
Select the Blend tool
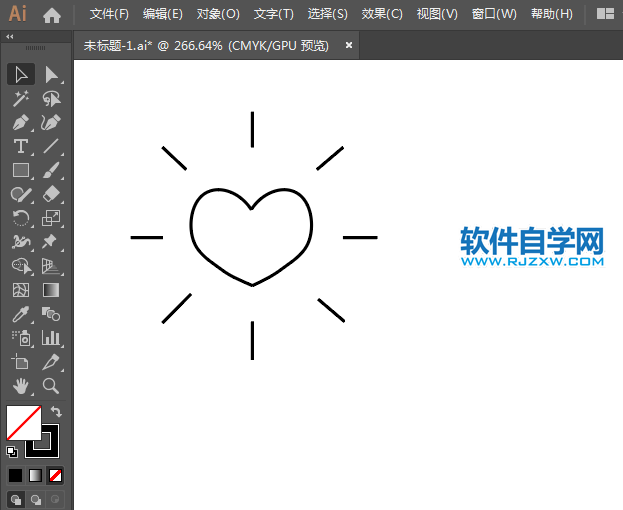pyautogui.click(x=52, y=314)
